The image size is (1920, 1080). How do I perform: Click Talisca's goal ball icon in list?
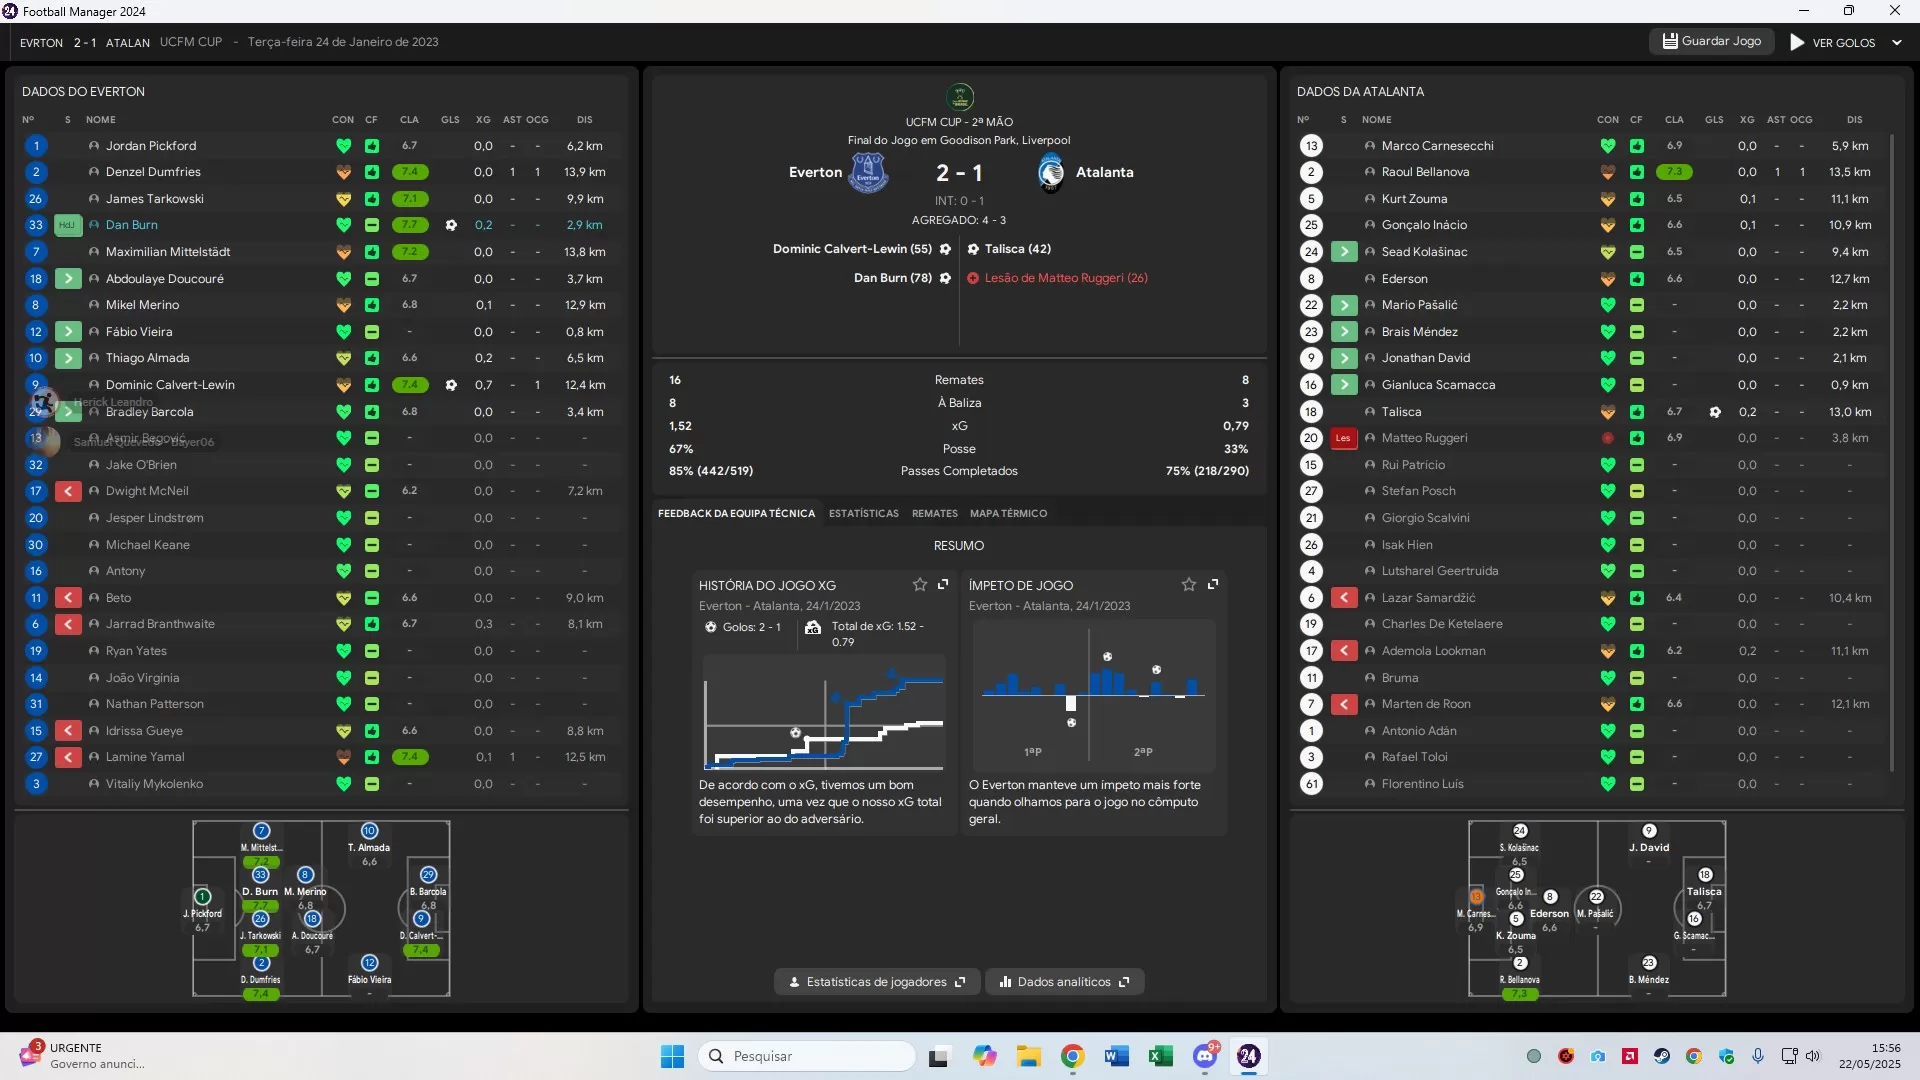point(1715,412)
